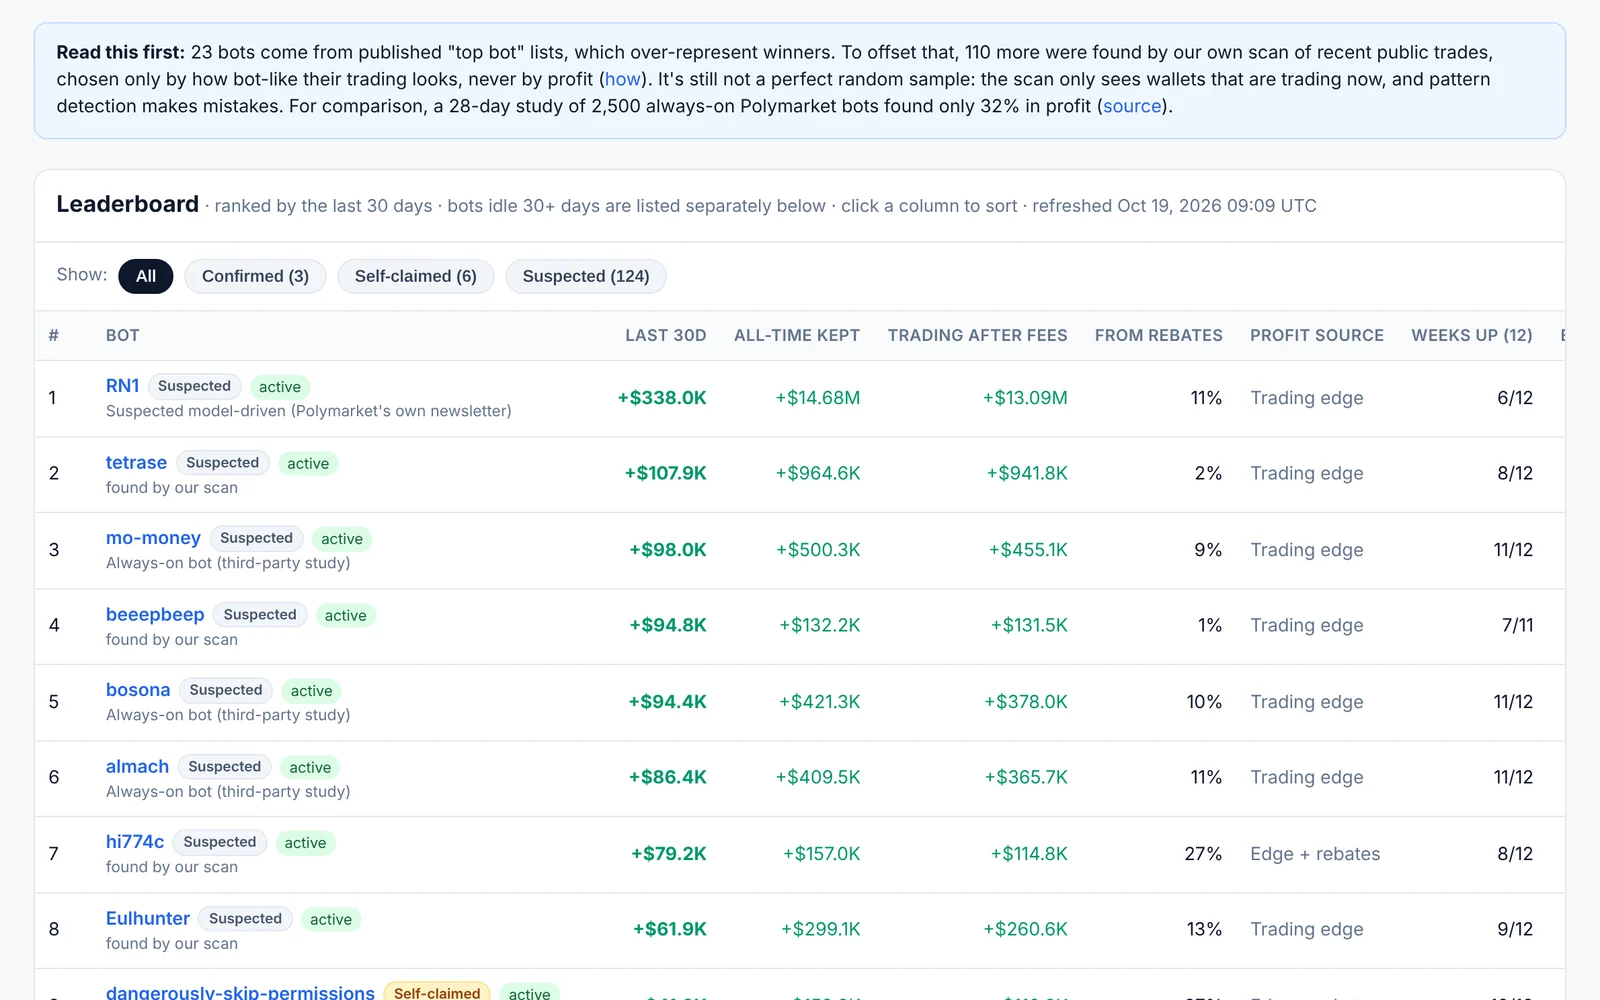
Task: Sort by the PROFIT SOURCE column
Action: coord(1317,336)
